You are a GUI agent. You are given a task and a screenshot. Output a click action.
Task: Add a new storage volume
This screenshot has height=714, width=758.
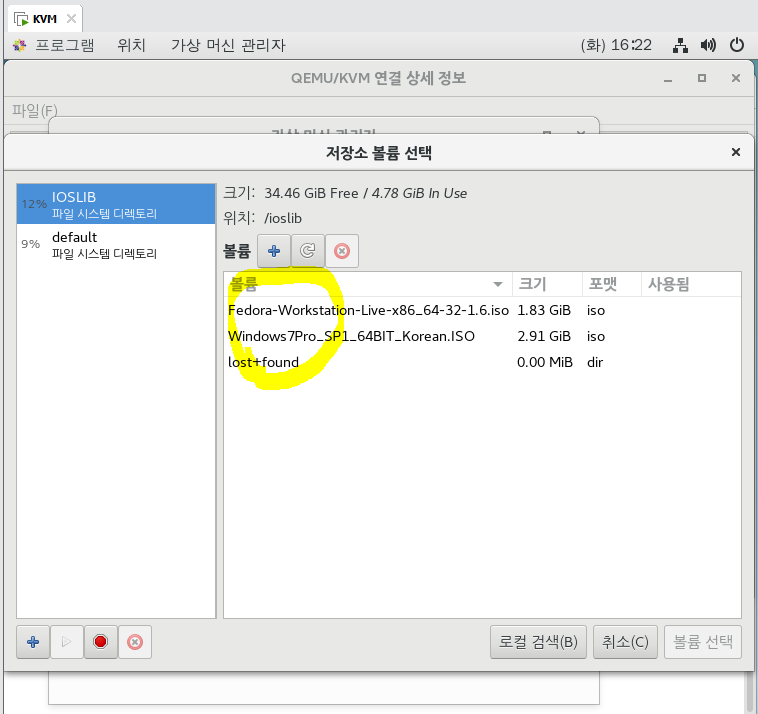274,251
